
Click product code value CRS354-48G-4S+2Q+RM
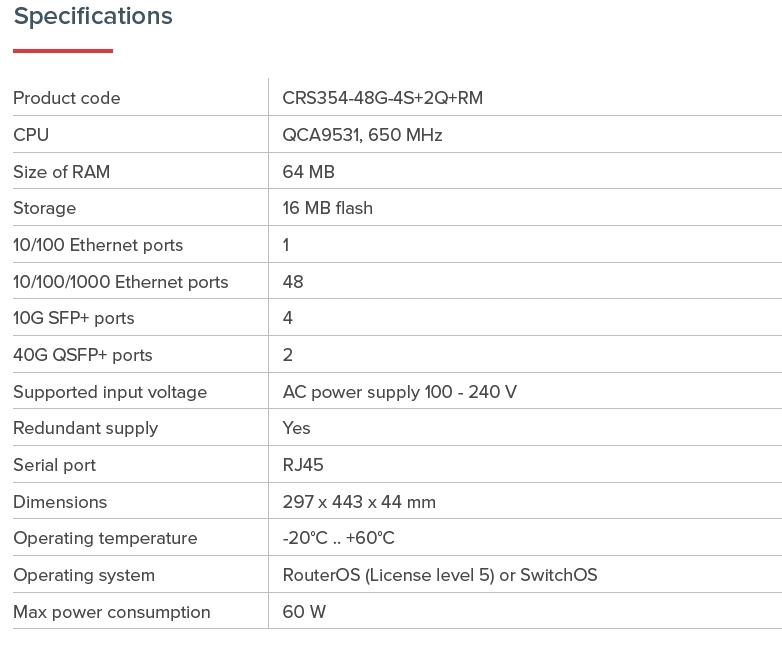[383, 98]
